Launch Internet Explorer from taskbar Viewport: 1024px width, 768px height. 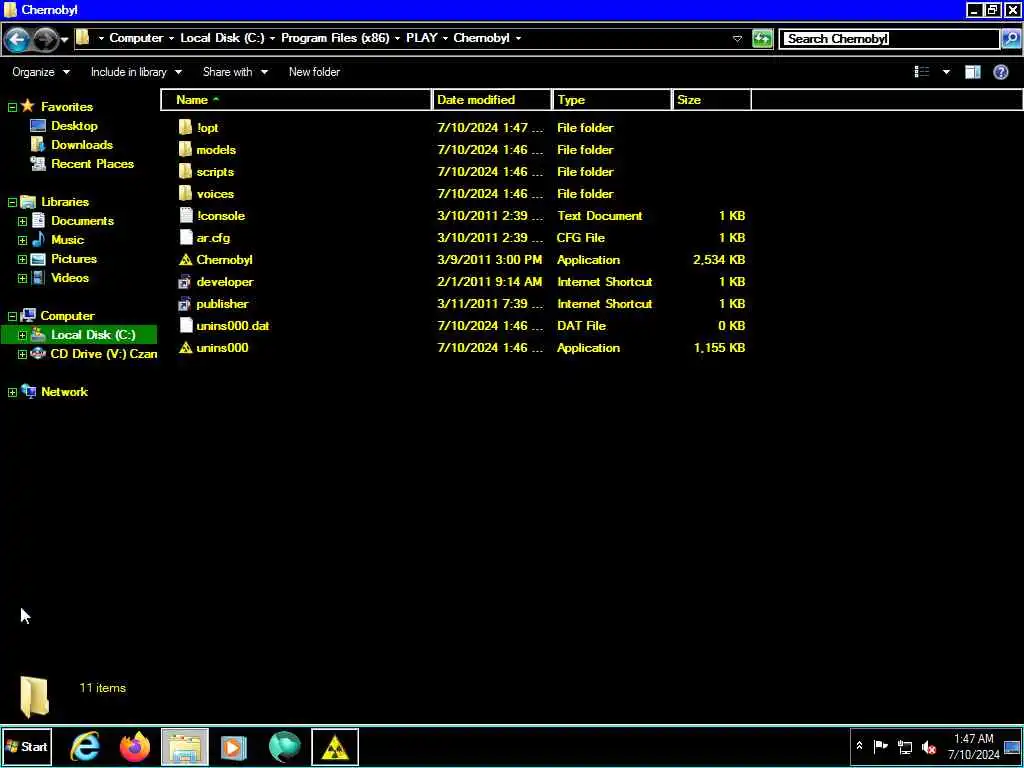click(x=85, y=746)
